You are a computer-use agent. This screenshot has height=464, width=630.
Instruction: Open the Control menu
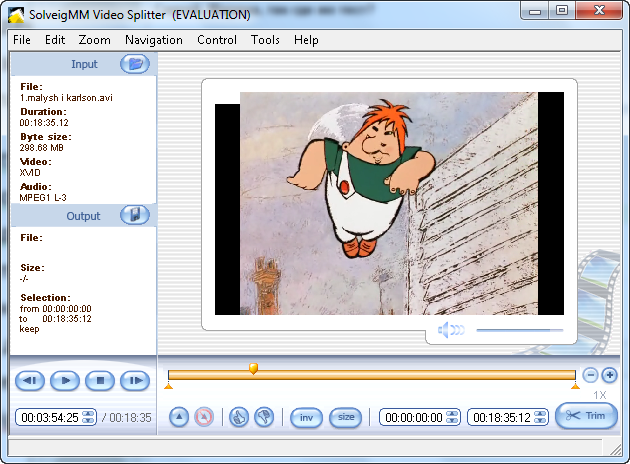point(217,40)
